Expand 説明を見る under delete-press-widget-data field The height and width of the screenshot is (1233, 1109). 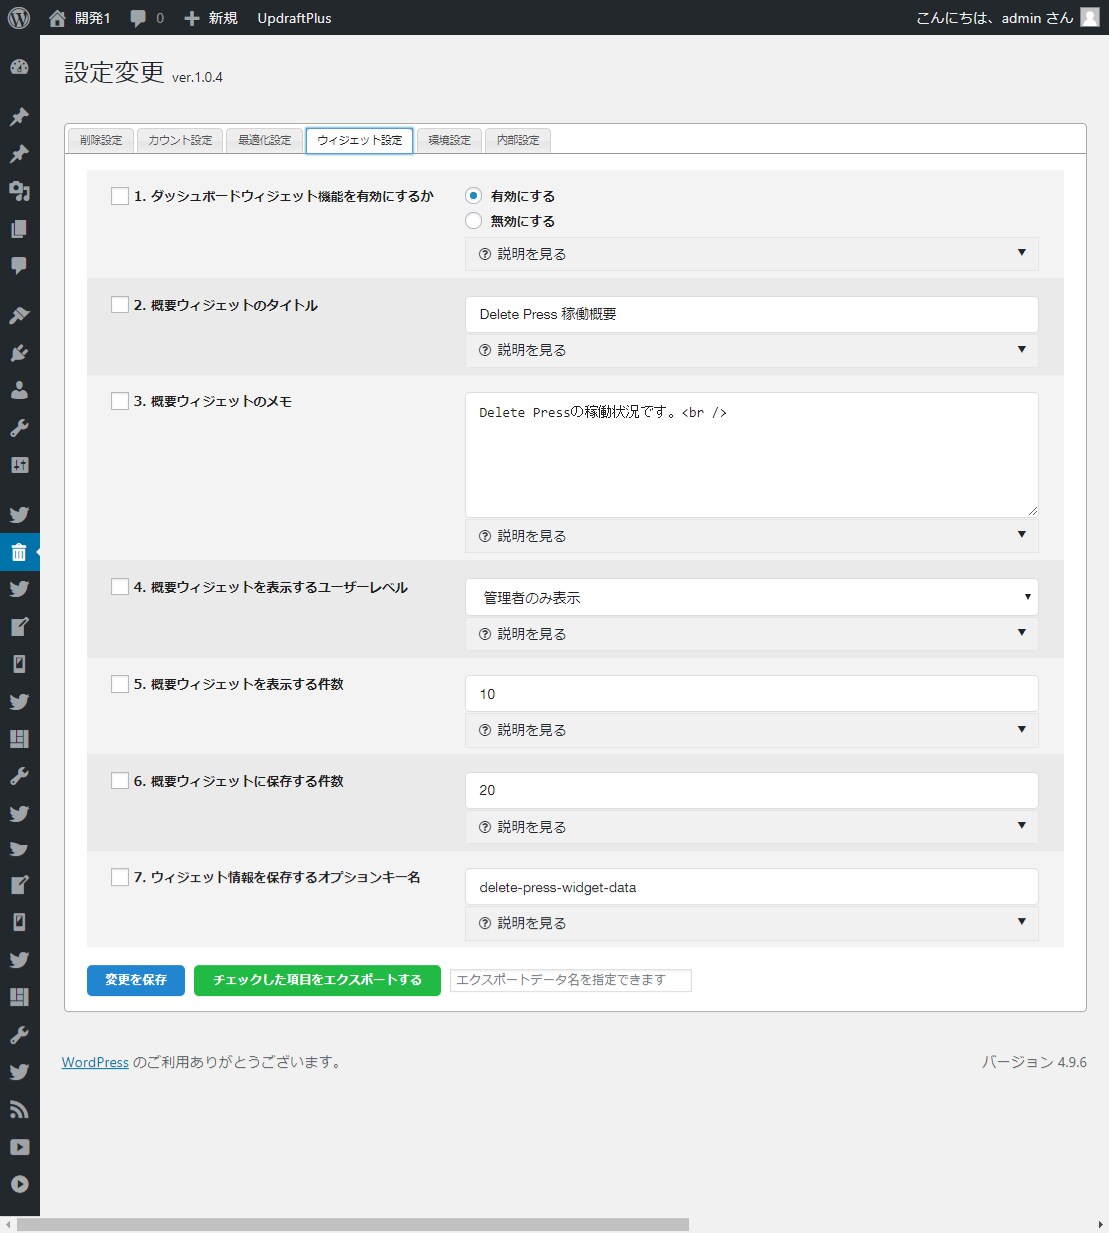752,923
